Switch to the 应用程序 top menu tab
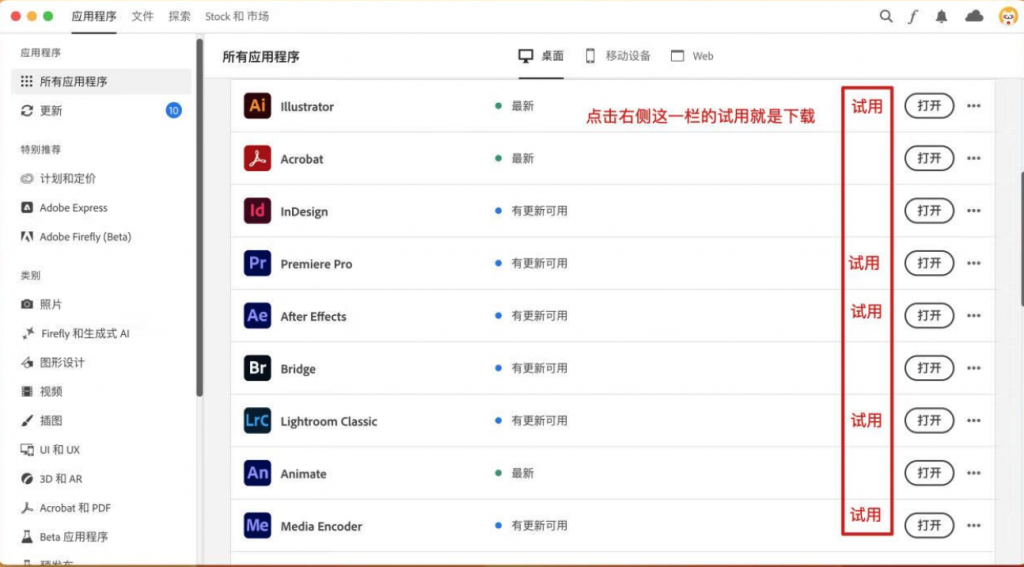1024x567 pixels. [94, 16]
